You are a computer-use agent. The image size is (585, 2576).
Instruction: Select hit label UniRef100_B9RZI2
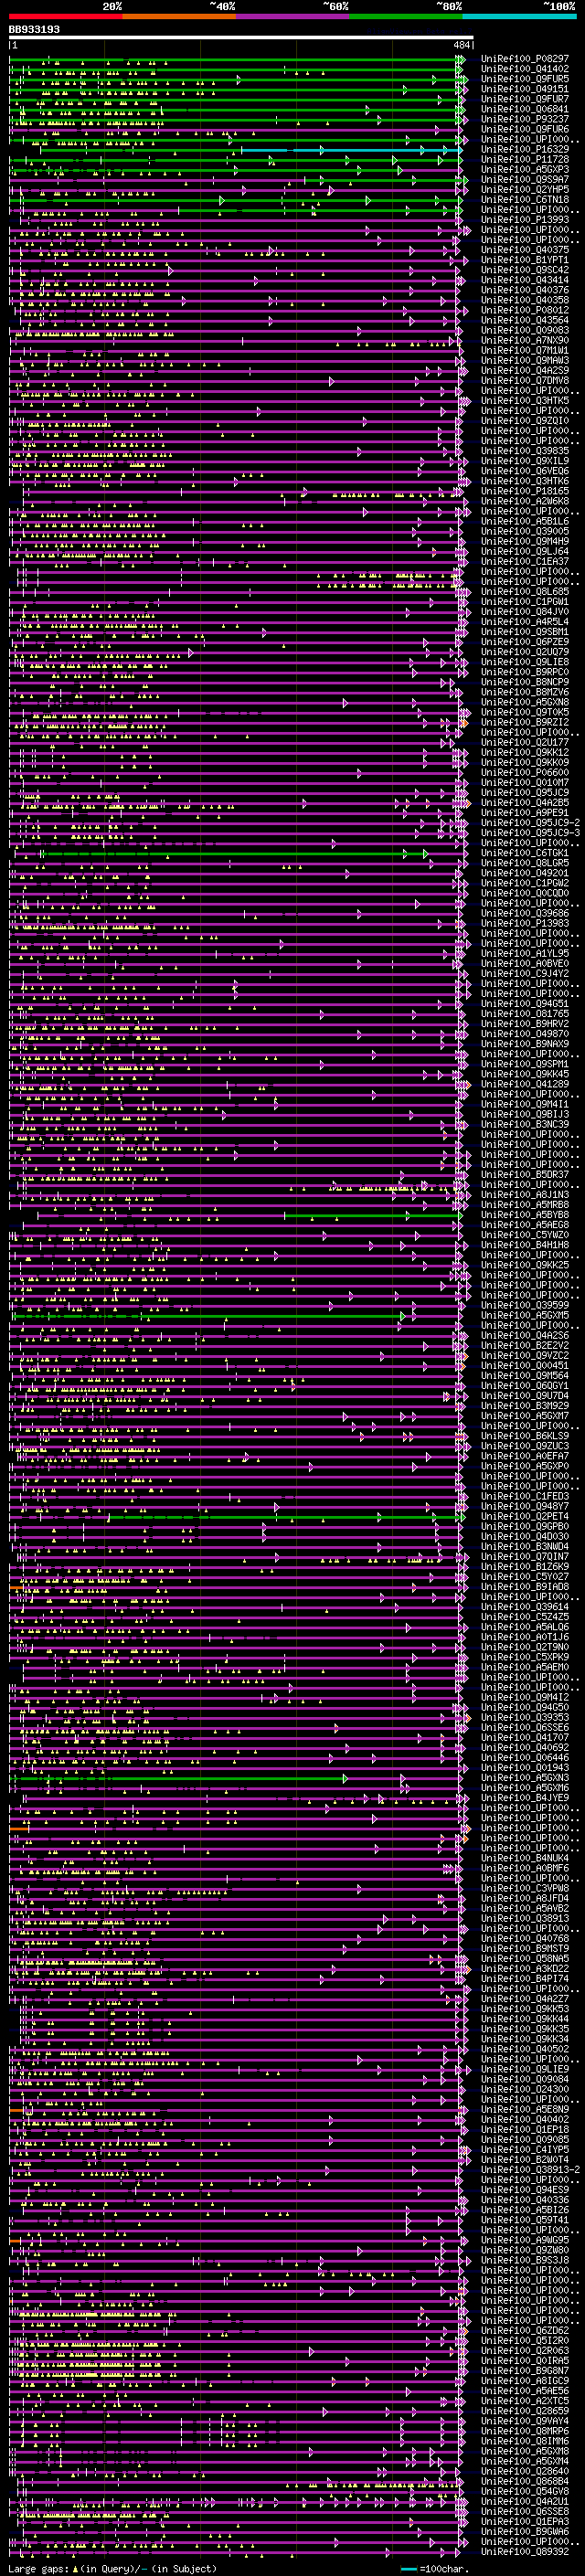pos(525,722)
